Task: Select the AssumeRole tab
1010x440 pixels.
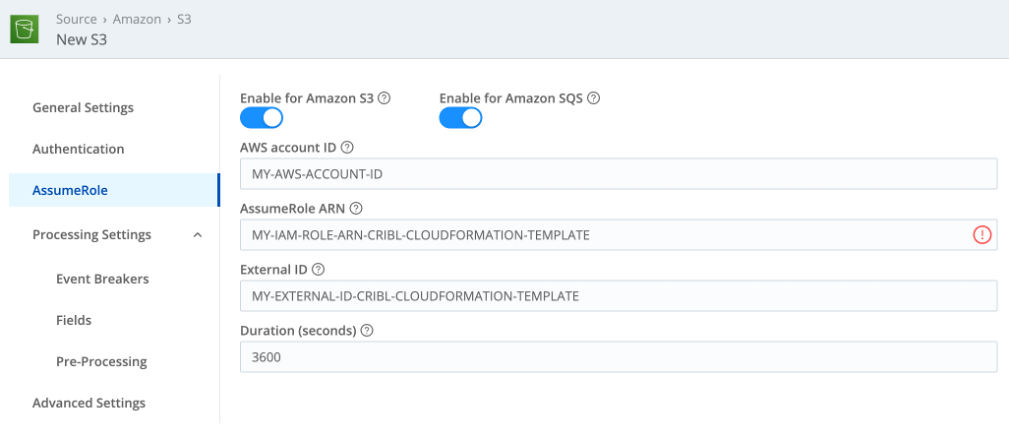Action: coord(70,190)
